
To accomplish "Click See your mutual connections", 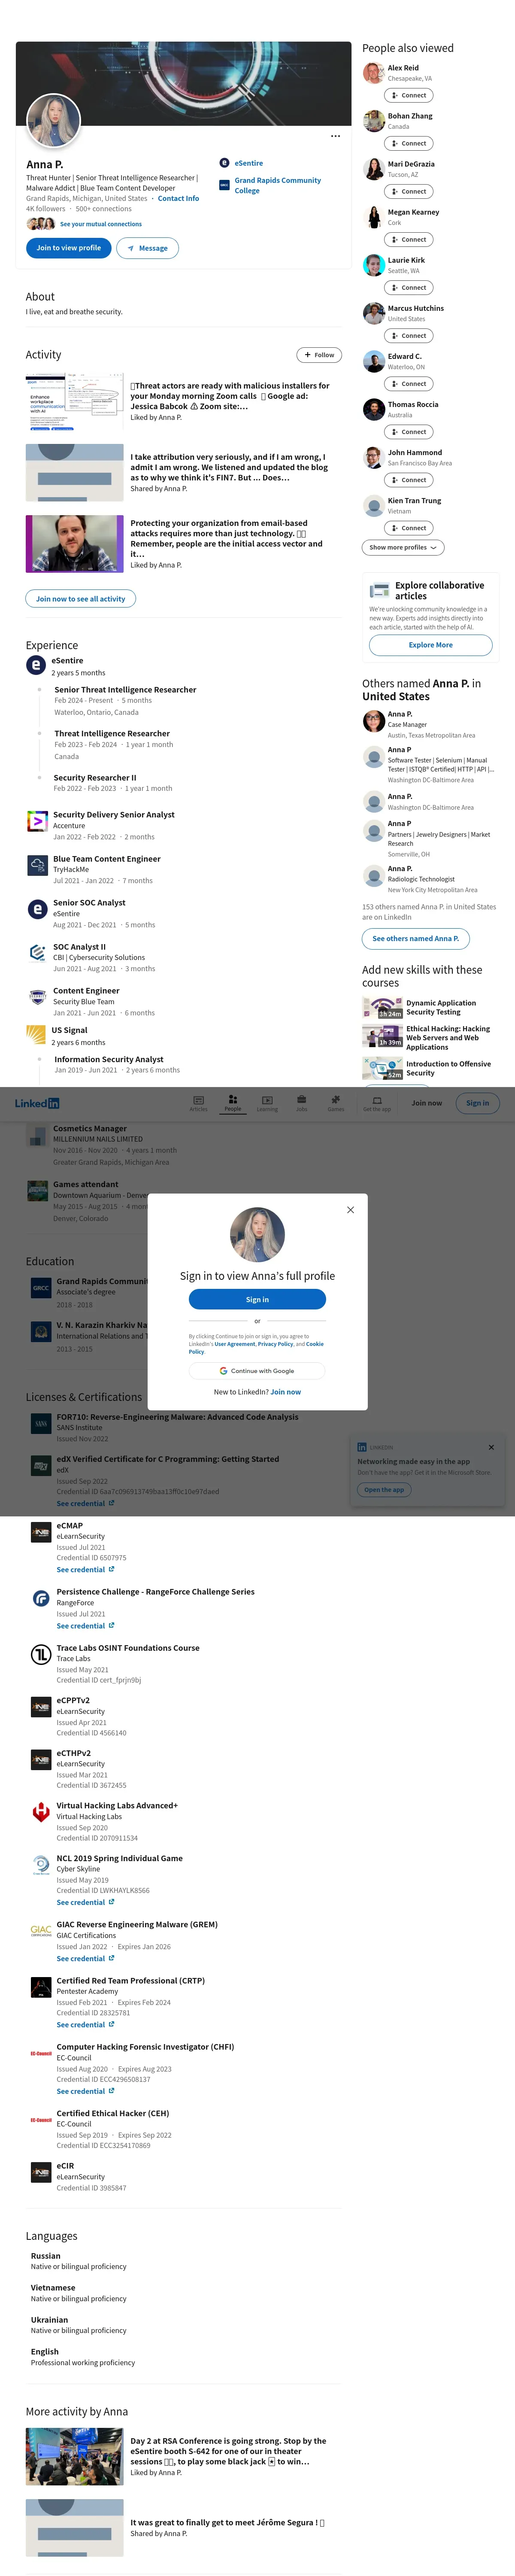I will pyautogui.click(x=101, y=224).
